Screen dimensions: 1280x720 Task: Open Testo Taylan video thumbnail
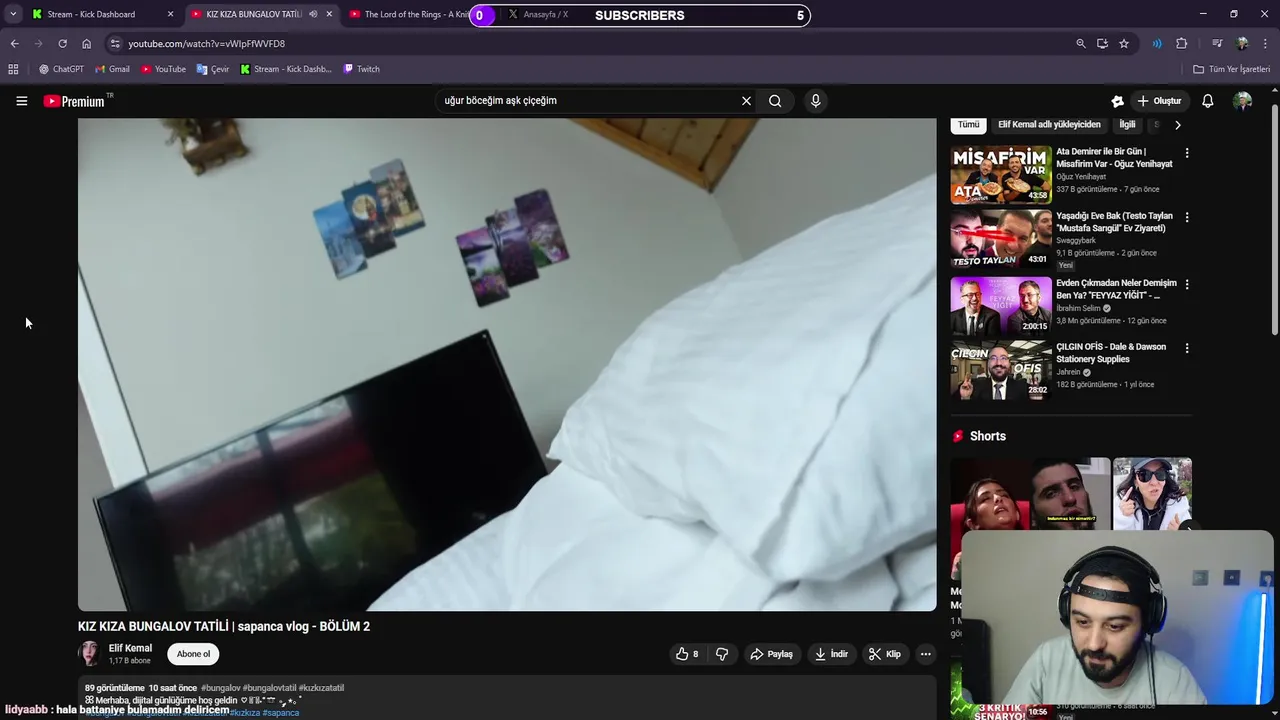point(1001,238)
